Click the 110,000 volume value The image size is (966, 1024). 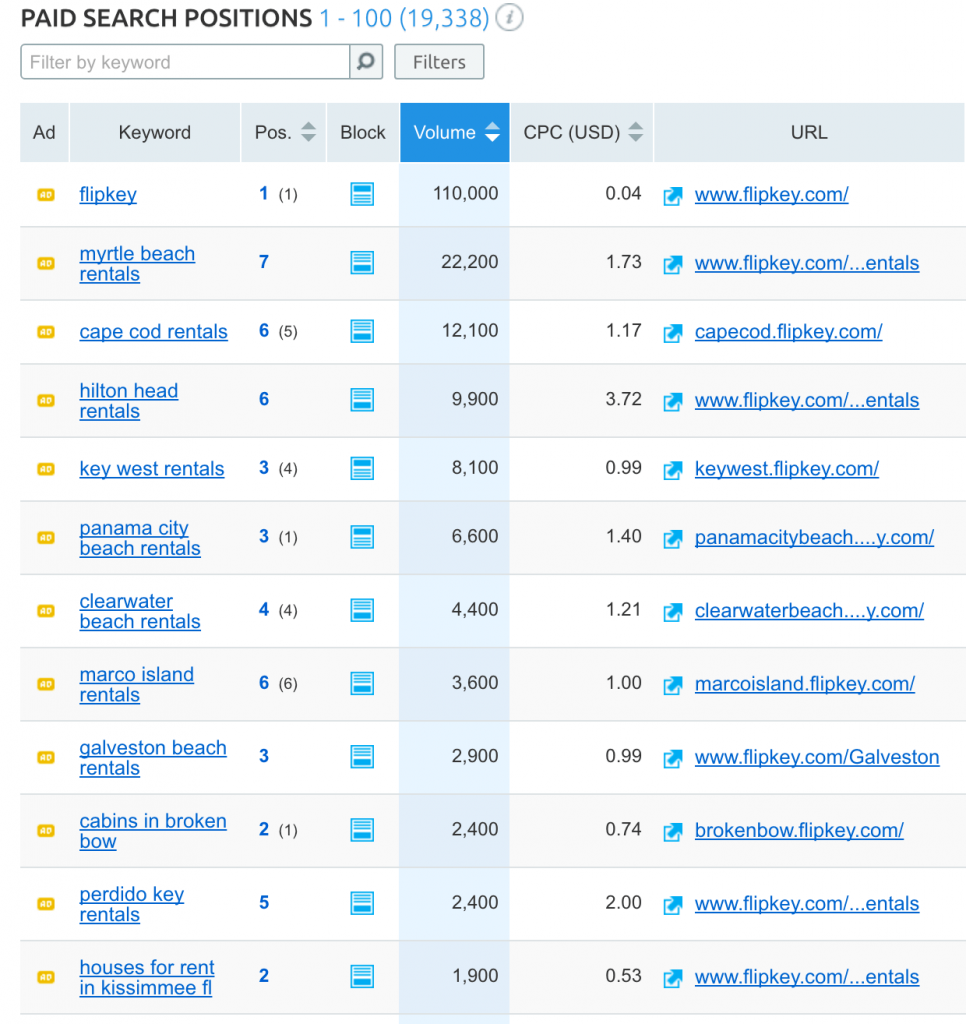coord(466,193)
